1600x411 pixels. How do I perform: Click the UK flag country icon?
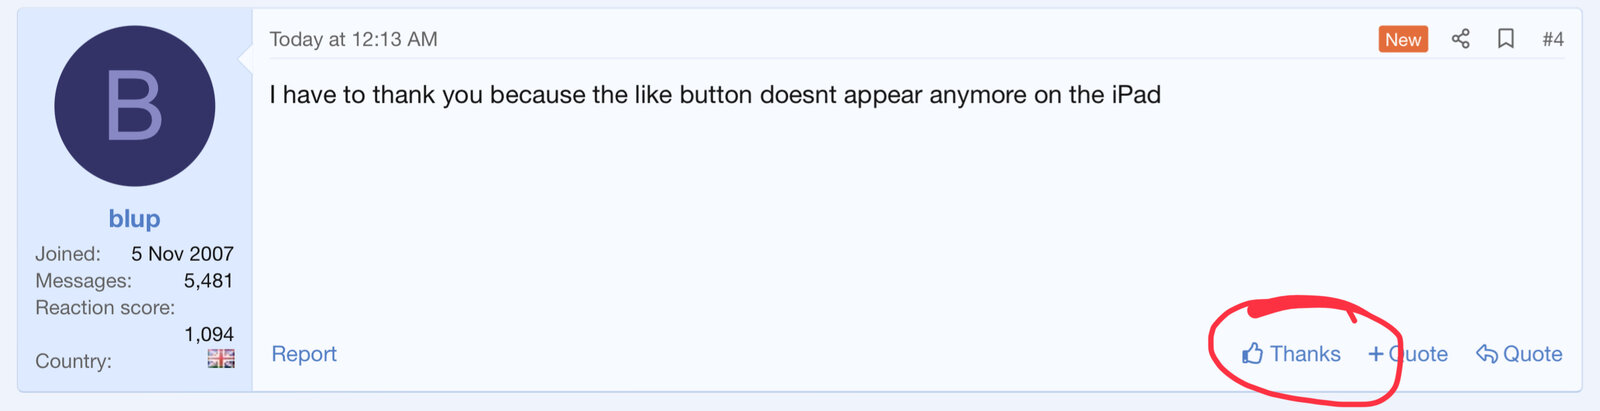point(221,359)
